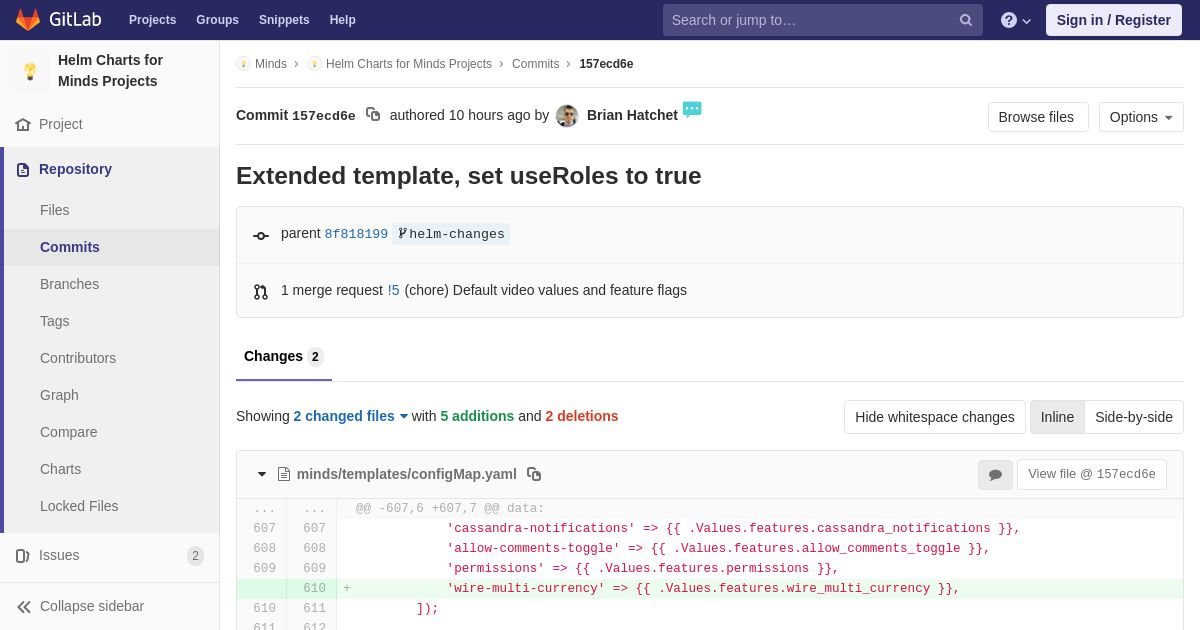Expand the 2 changed files dropdown
The width and height of the screenshot is (1200, 630).
(350, 416)
